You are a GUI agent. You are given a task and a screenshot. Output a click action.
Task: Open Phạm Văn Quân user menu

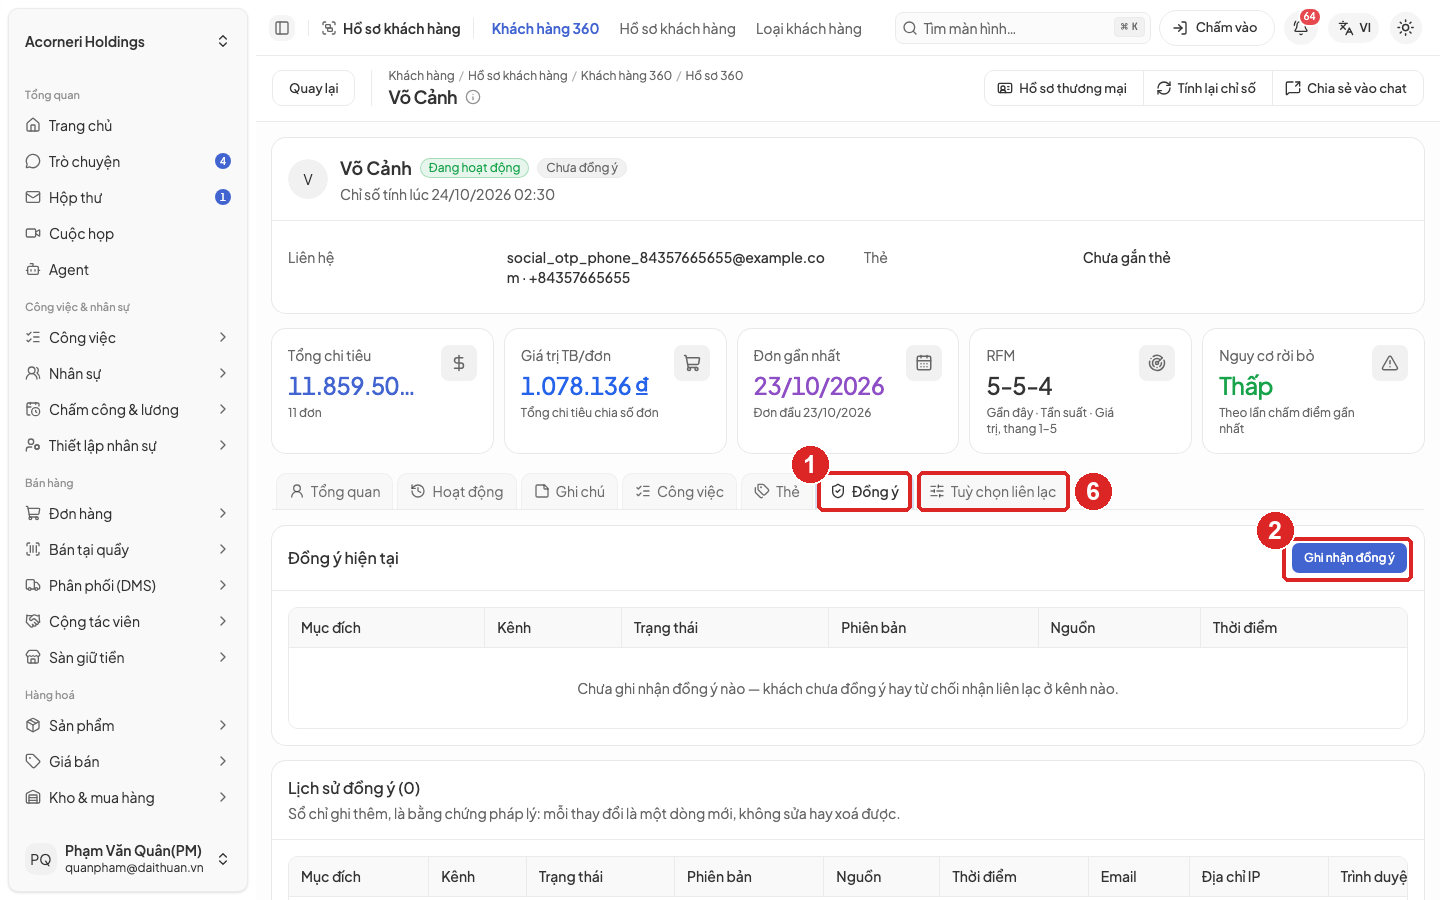pos(128,859)
